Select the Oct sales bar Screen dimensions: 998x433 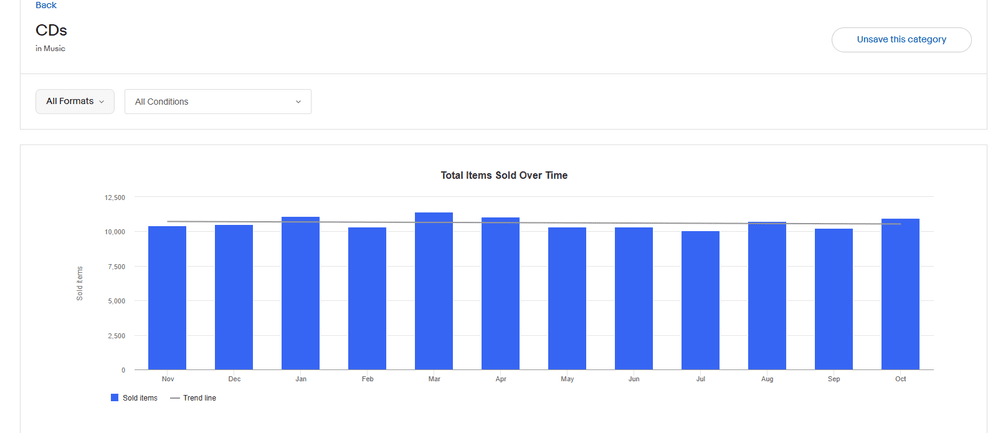[x=901, y=294]
